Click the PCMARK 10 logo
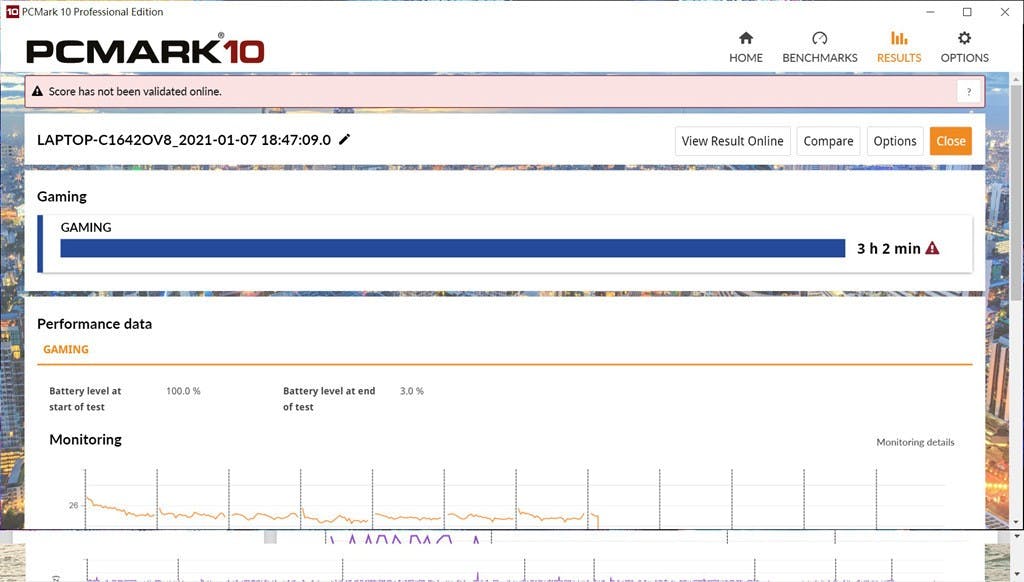 pos(145,50)
